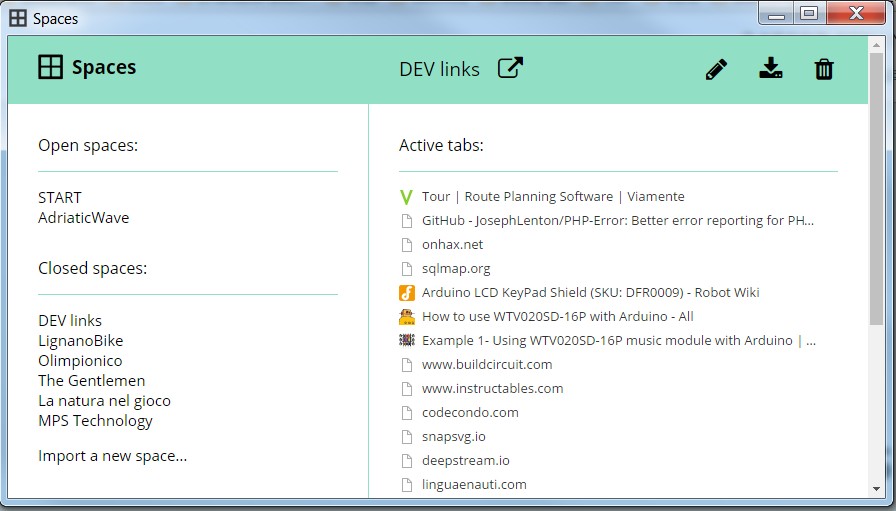
Task: Click the export space download icon
Action: [770, 69]
